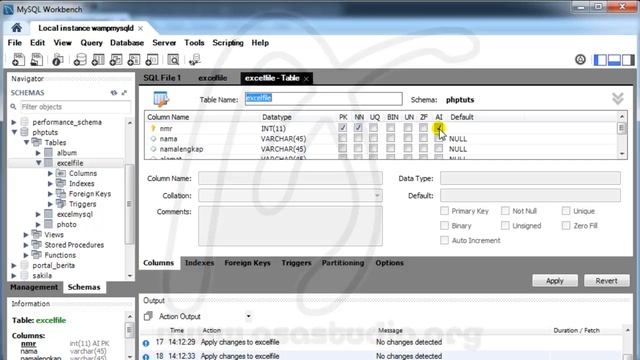Toggle NN checkbox for namalengkap column
The width and height of the screenshot is (640, 360).
[x=358, y=149]
